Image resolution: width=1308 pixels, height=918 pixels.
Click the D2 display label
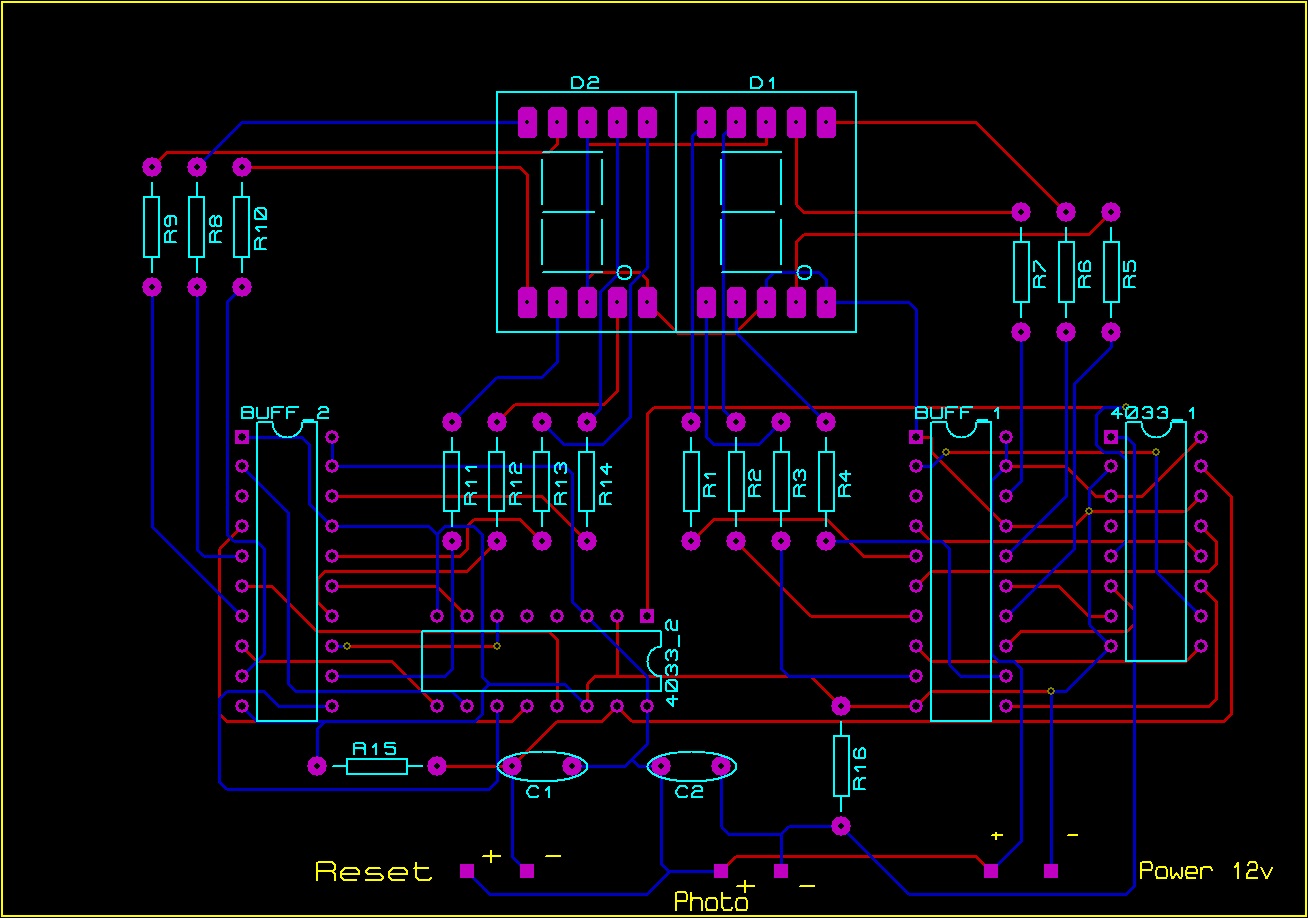(585, 83)
